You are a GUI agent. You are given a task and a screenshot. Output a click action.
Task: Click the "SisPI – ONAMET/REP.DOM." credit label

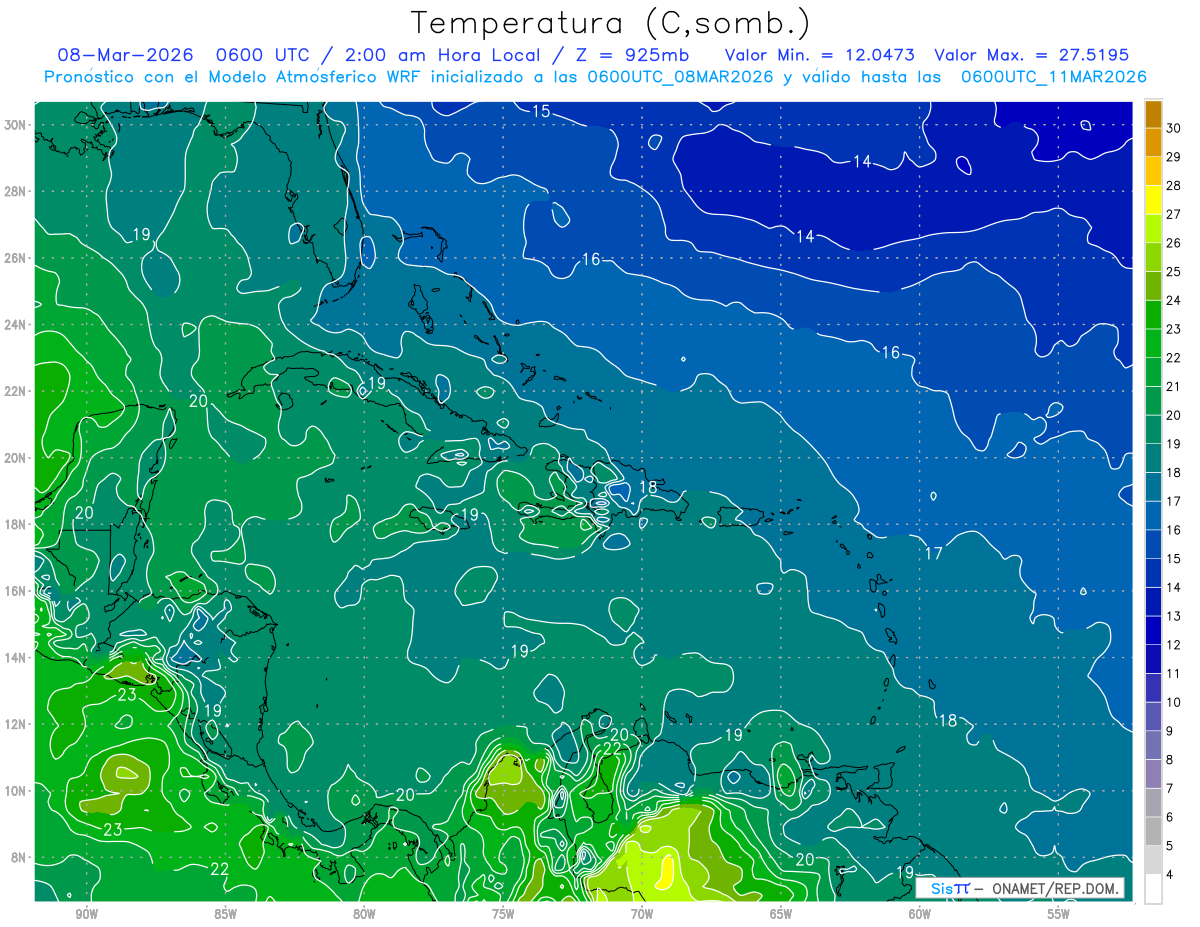click(x=1020, y=888)
